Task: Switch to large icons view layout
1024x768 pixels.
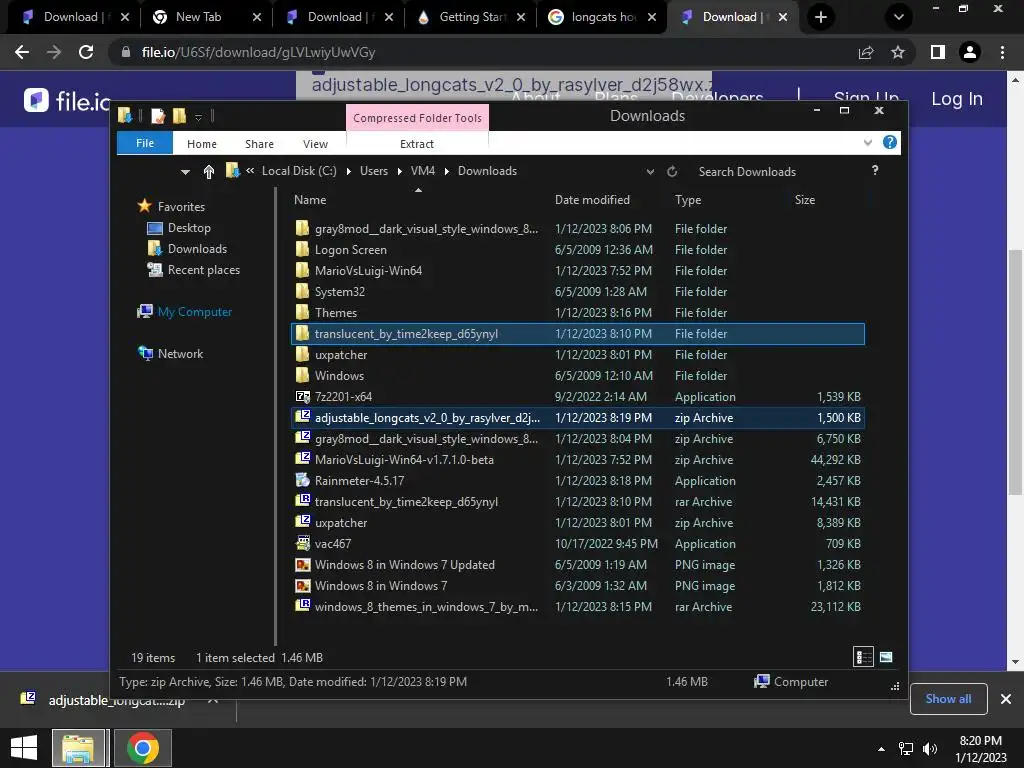Action: pyautogui.click(x=886, y=657)
